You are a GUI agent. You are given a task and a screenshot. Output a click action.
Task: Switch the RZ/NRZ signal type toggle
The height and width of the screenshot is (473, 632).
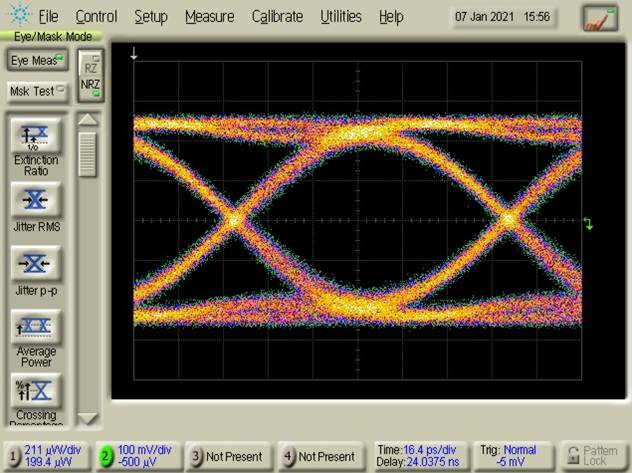[x=90, y=76]
